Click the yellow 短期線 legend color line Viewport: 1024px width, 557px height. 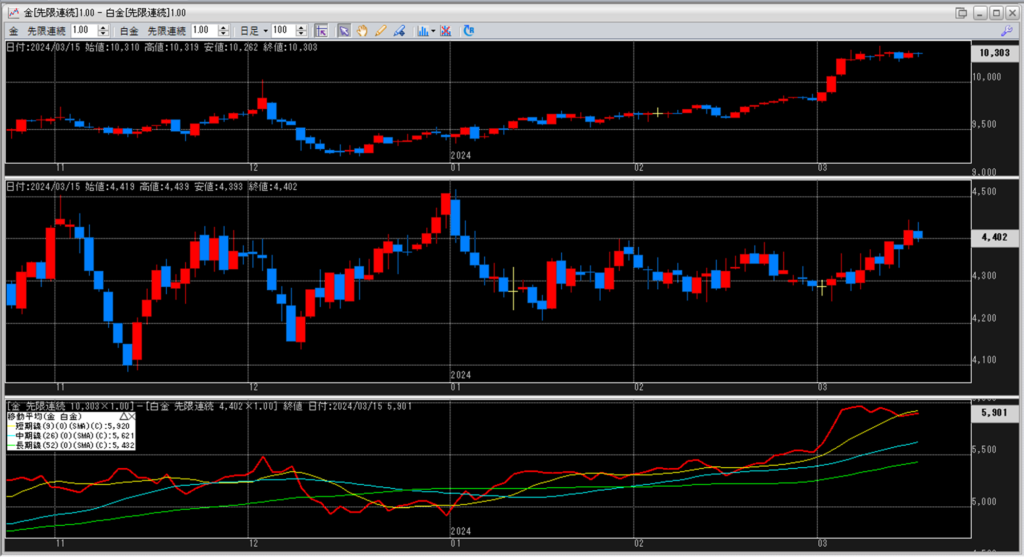[10, 426]
